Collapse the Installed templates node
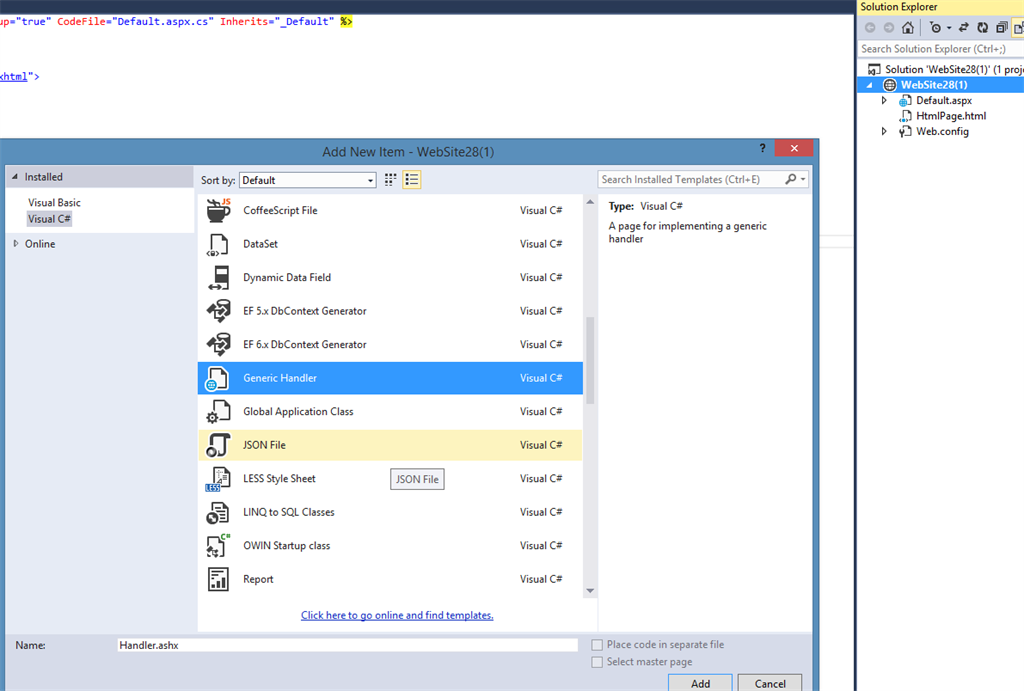 pos(14,176)
